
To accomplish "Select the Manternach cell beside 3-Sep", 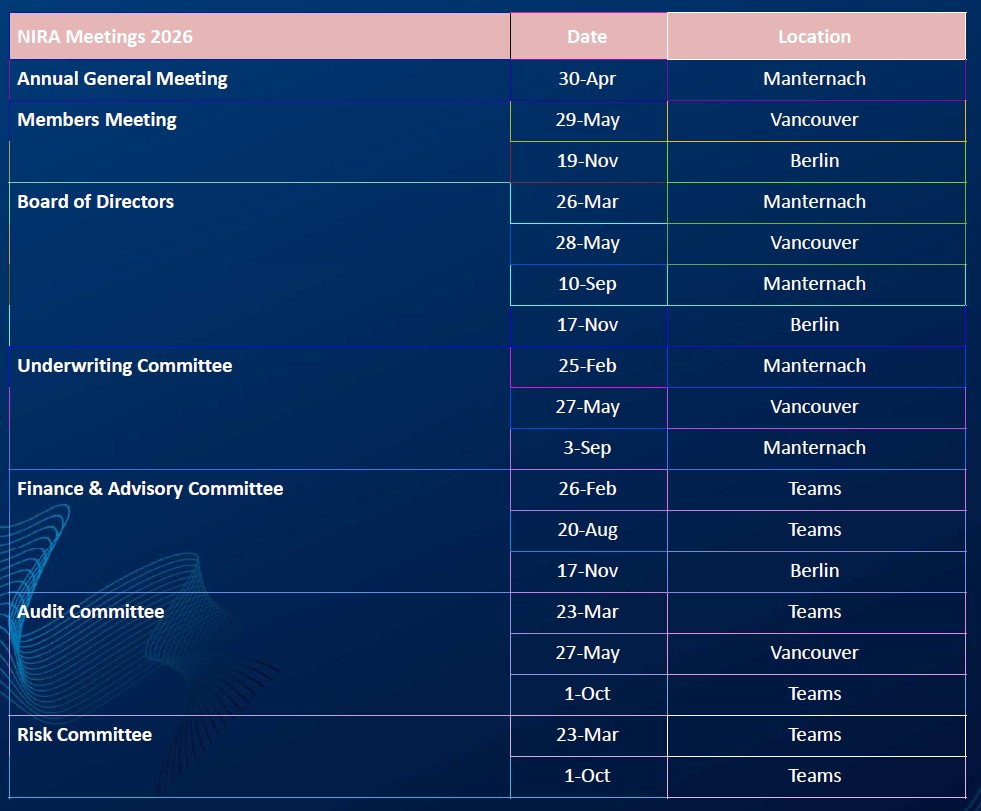I will 814,448.
